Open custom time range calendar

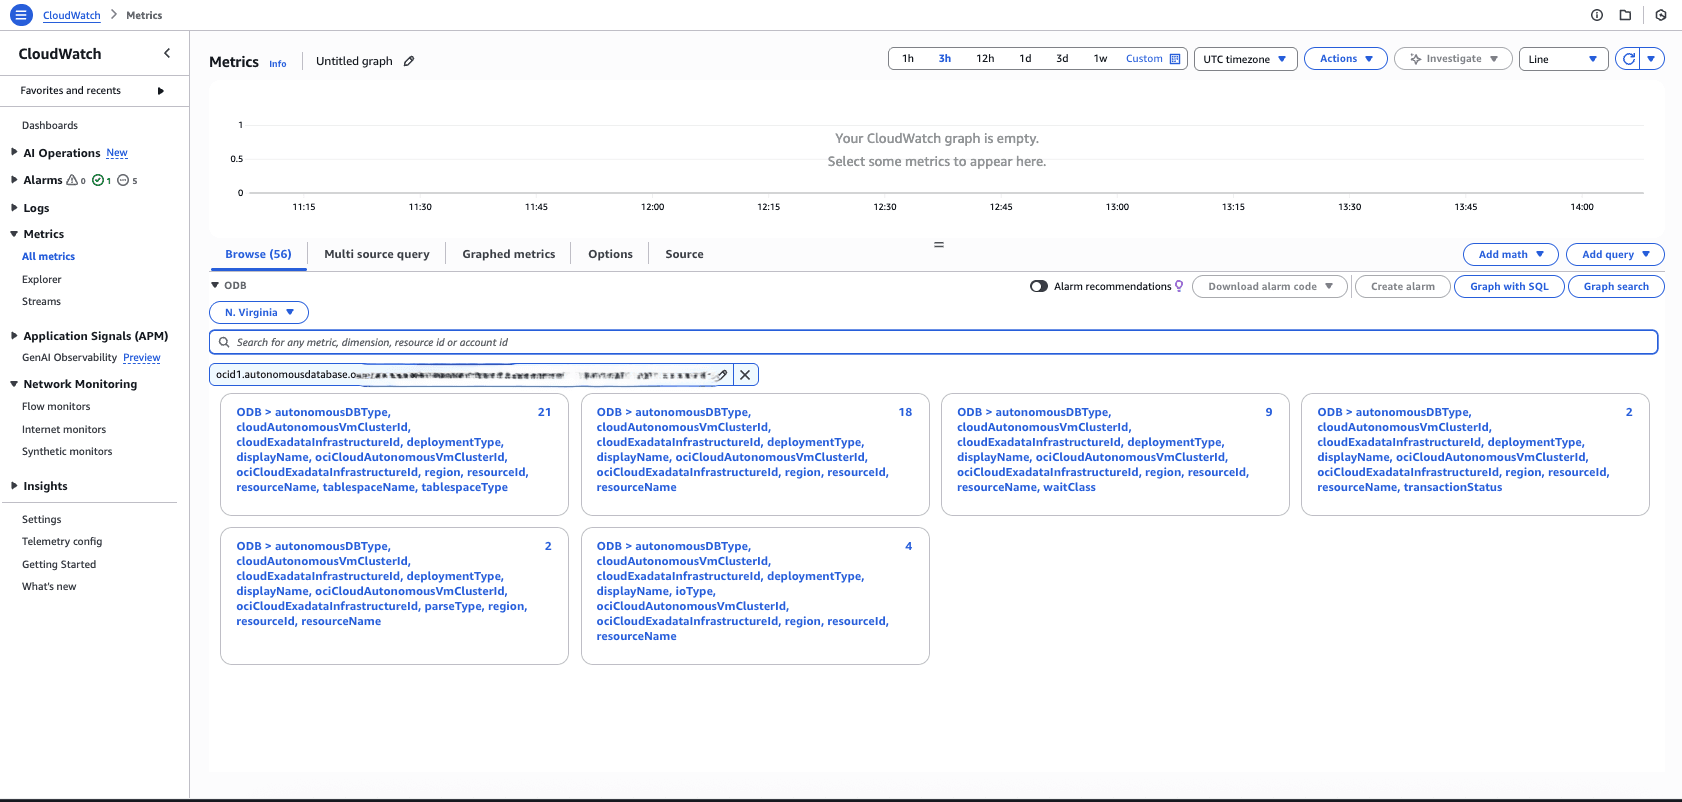coord(1175,59)
